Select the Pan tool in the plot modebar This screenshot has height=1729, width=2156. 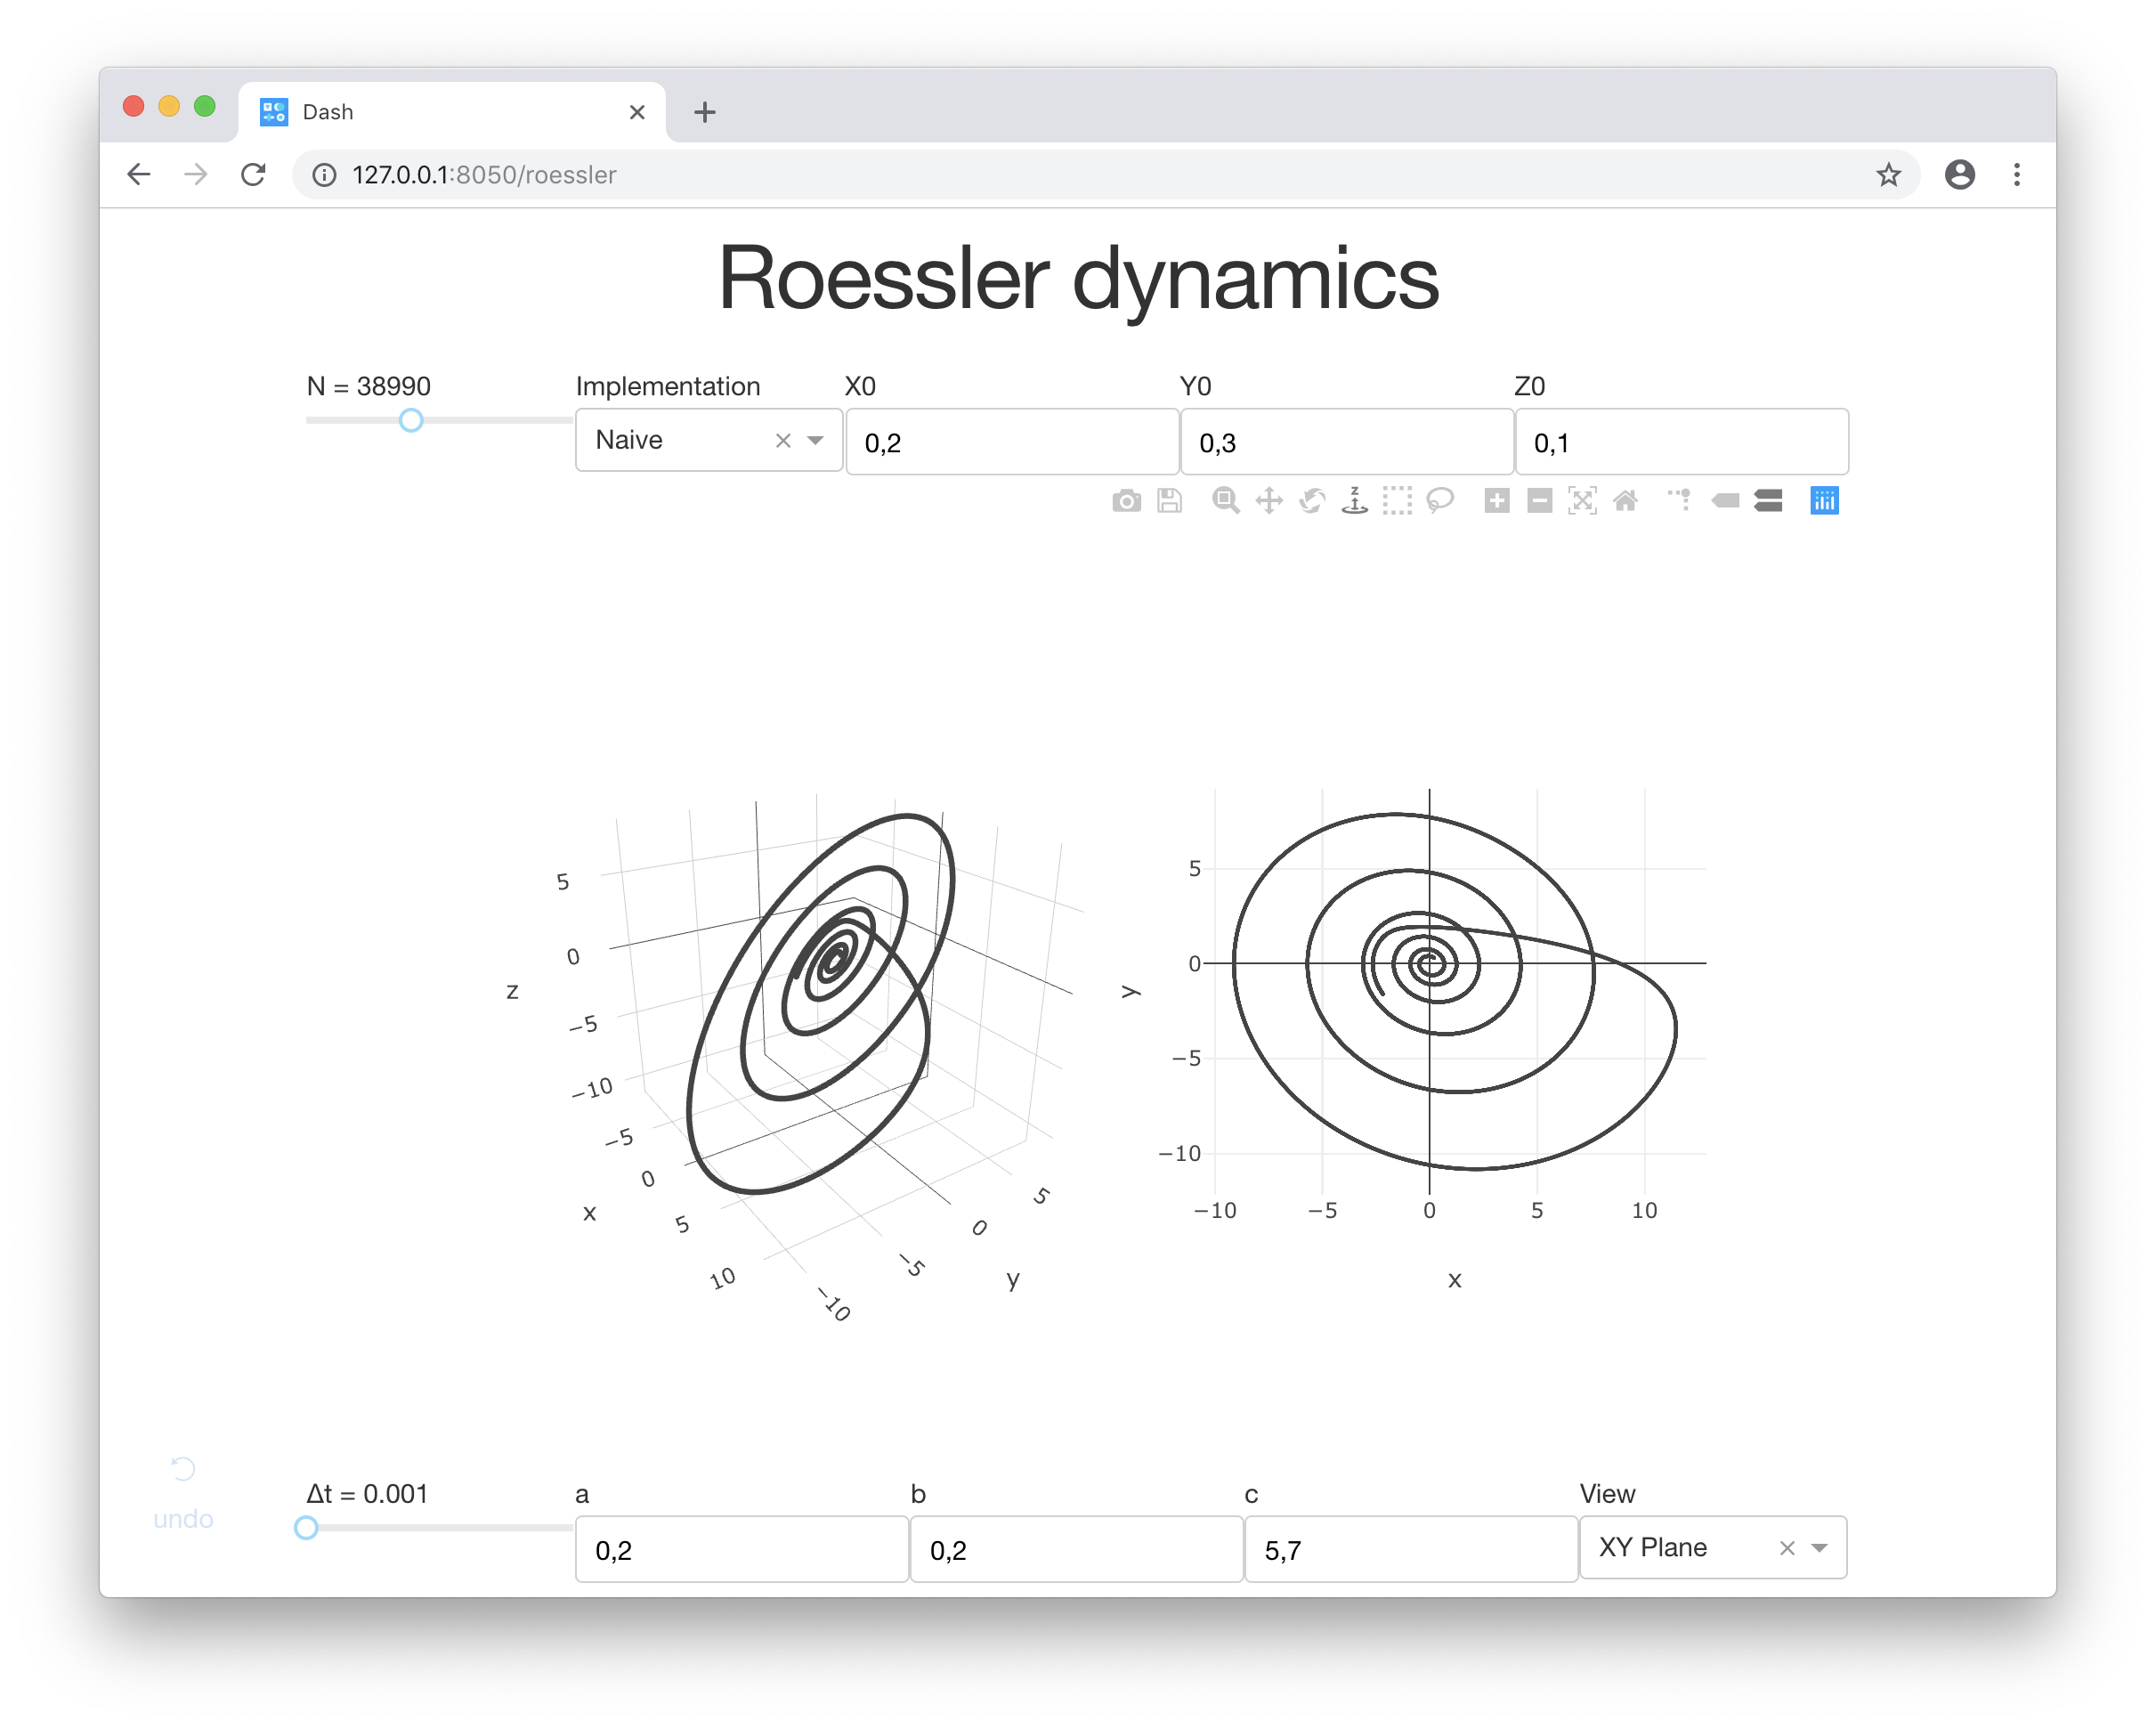tap(1269, 501)
